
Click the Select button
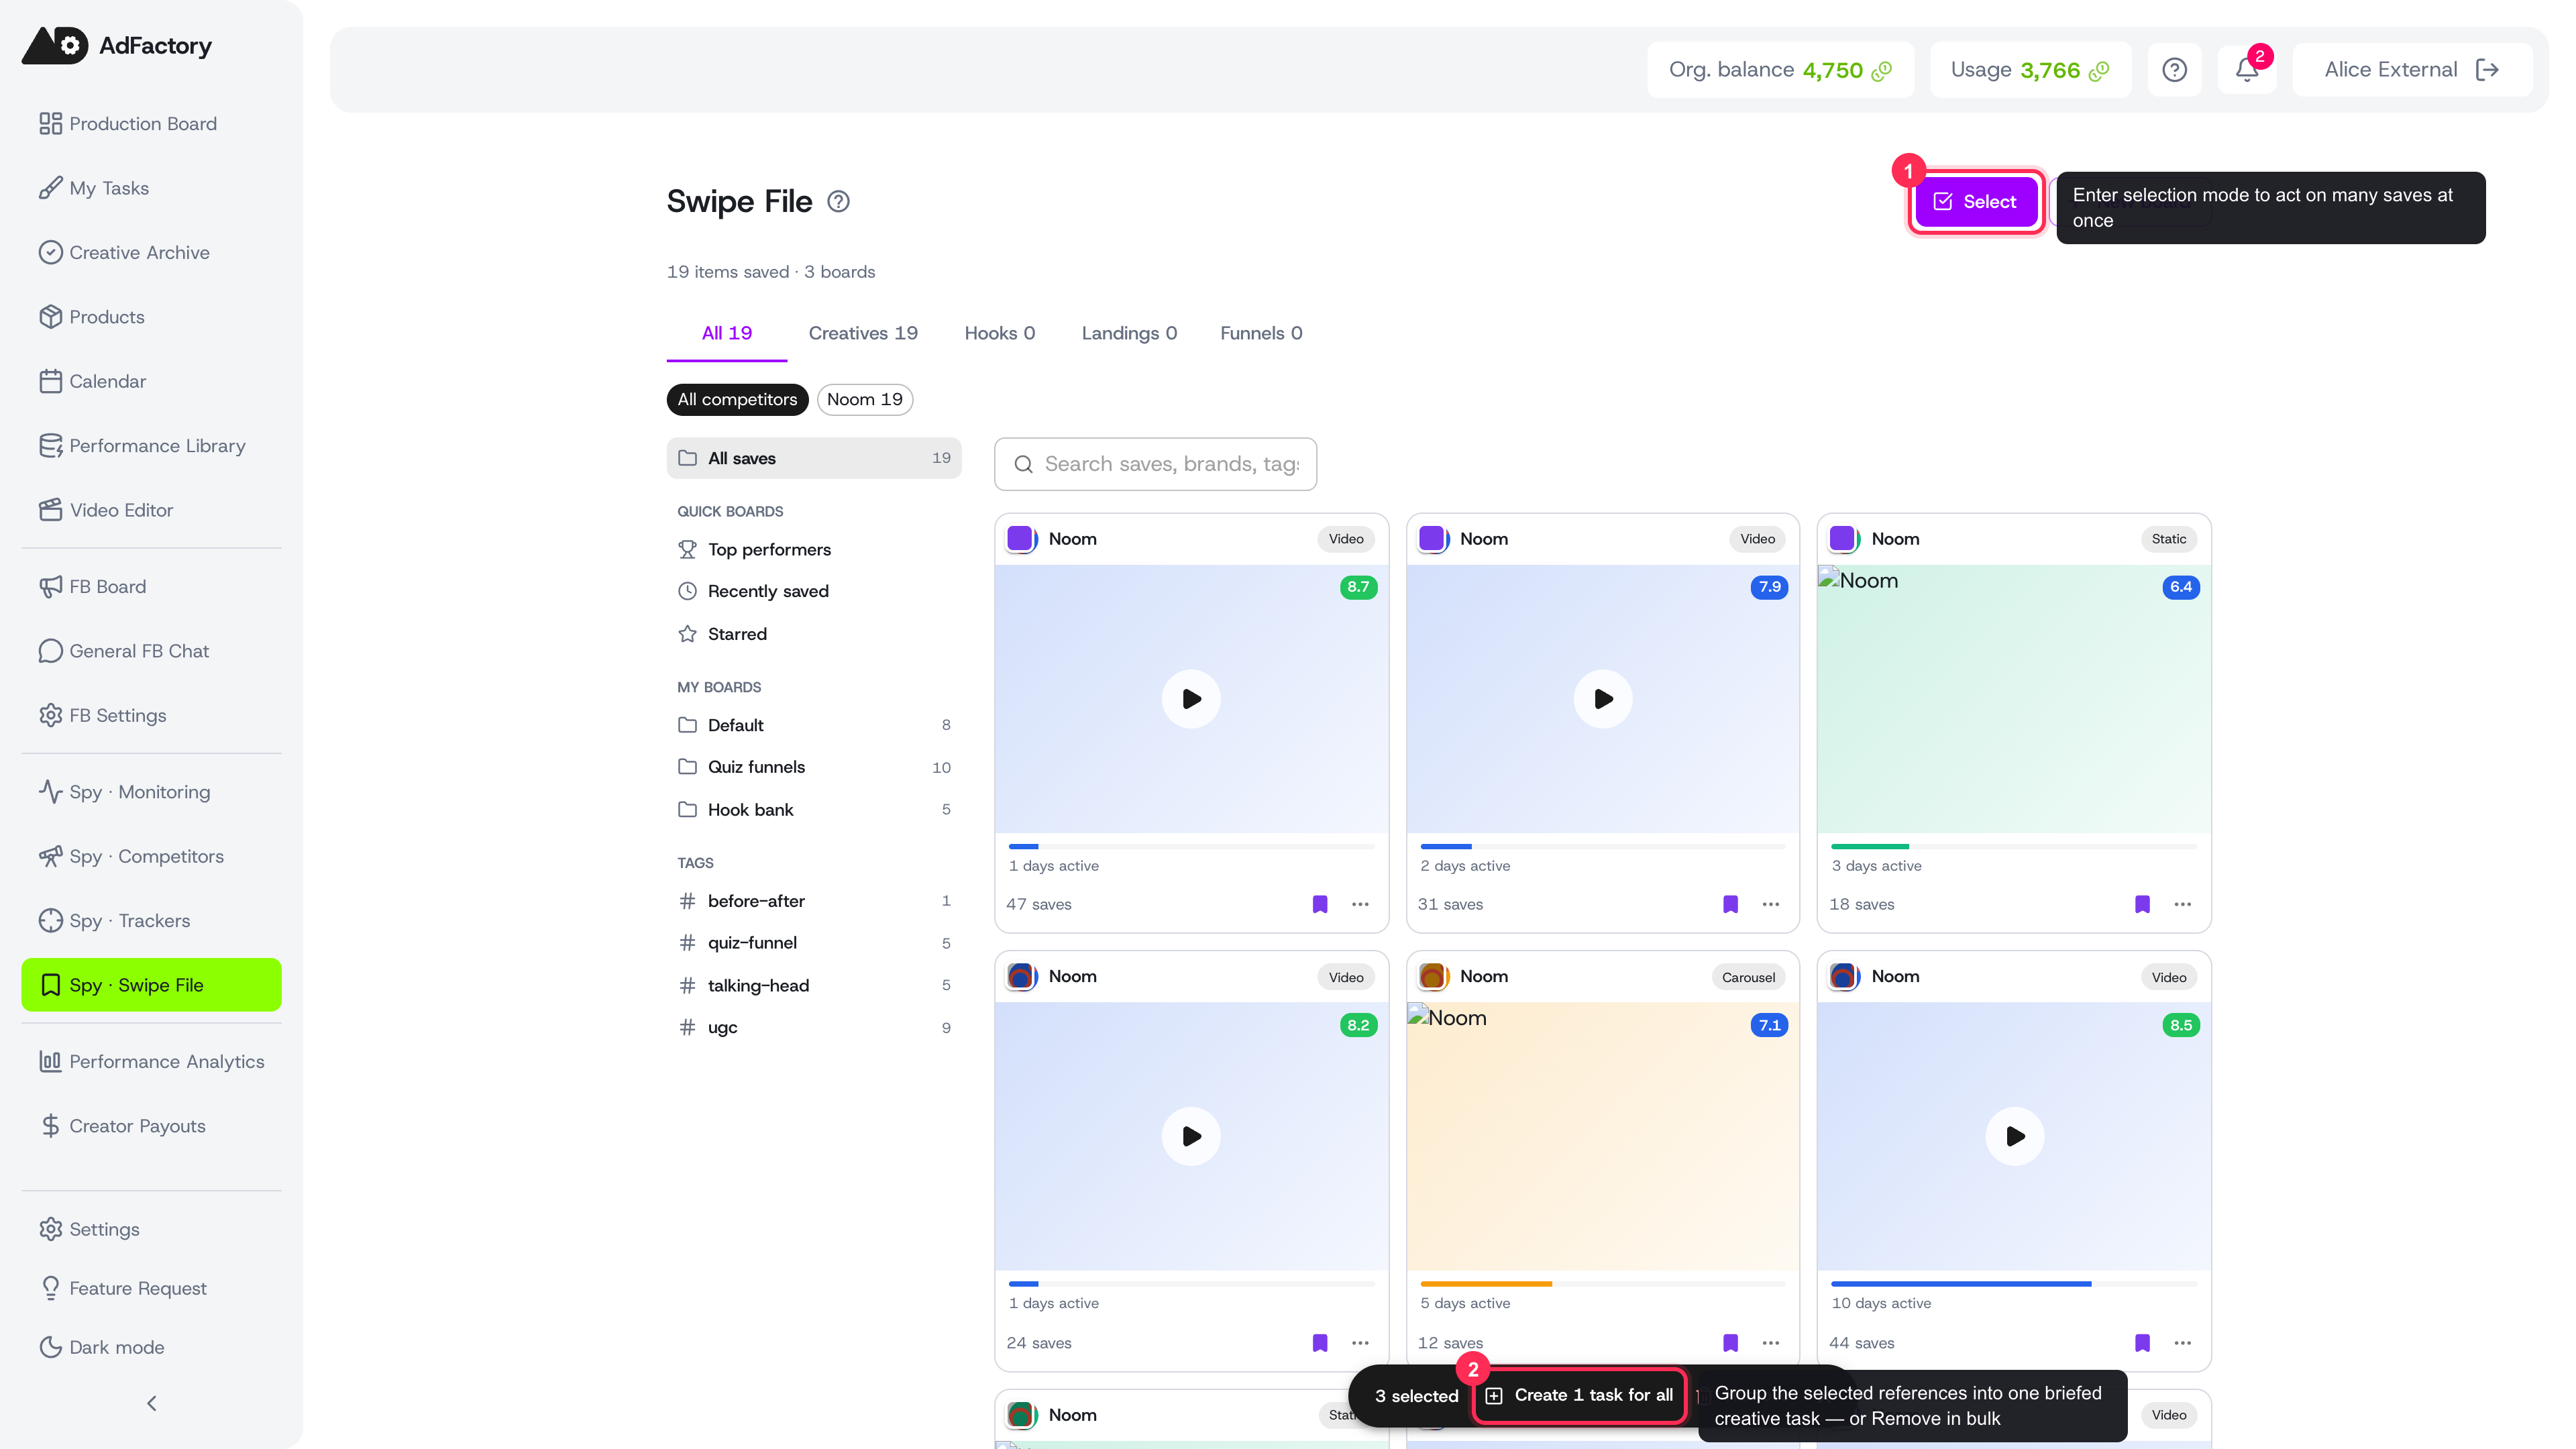[1975, 202]
